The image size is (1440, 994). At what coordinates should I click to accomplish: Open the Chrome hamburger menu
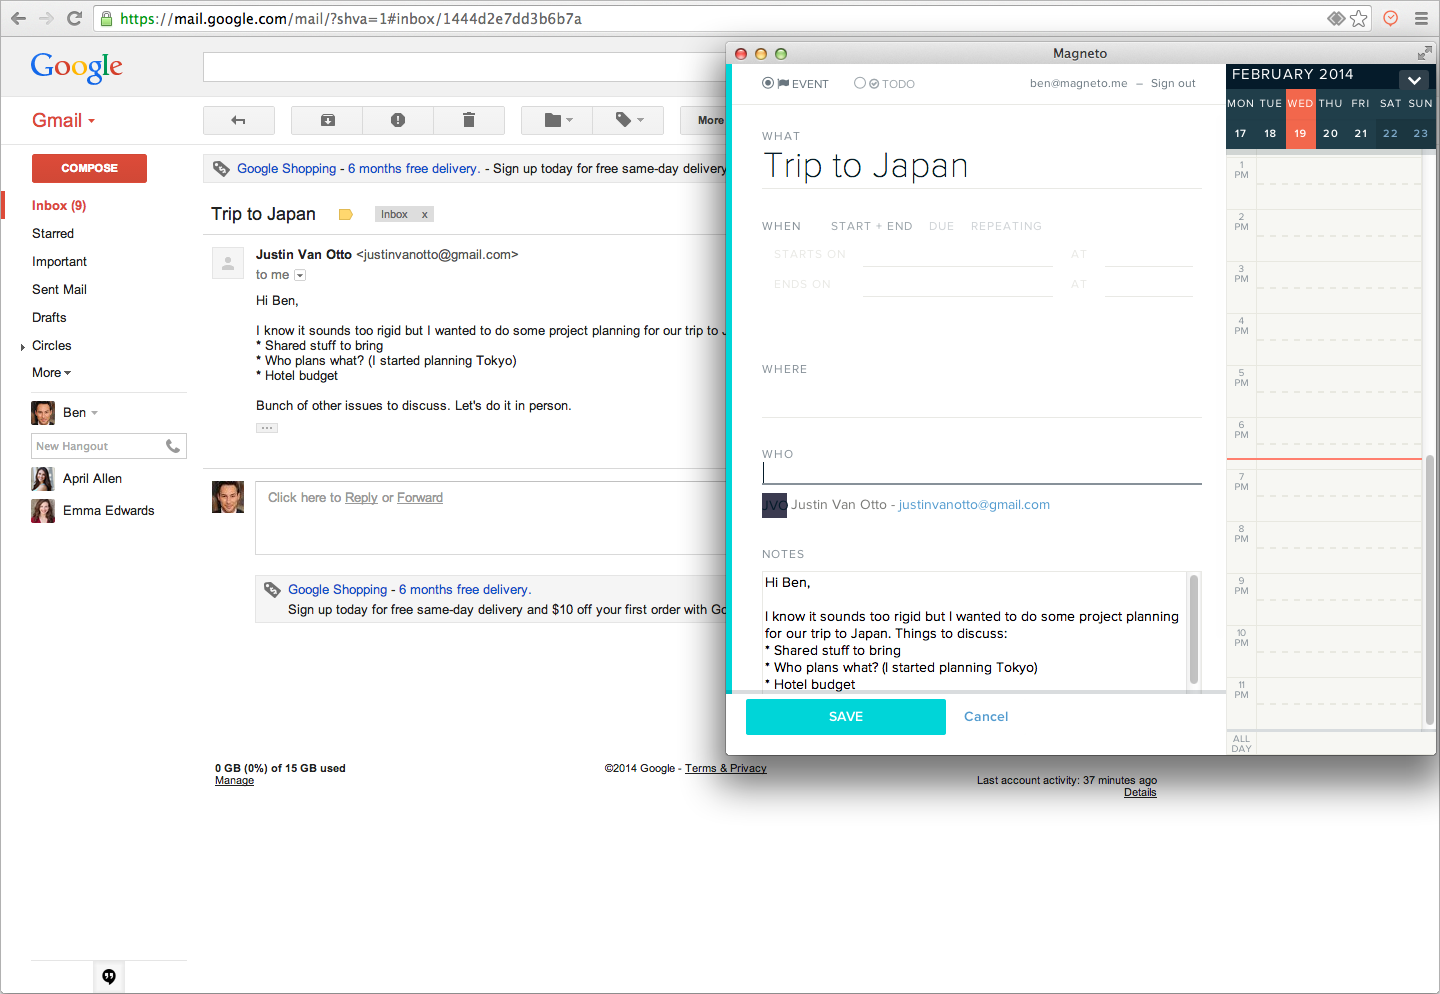point(1421,18)
